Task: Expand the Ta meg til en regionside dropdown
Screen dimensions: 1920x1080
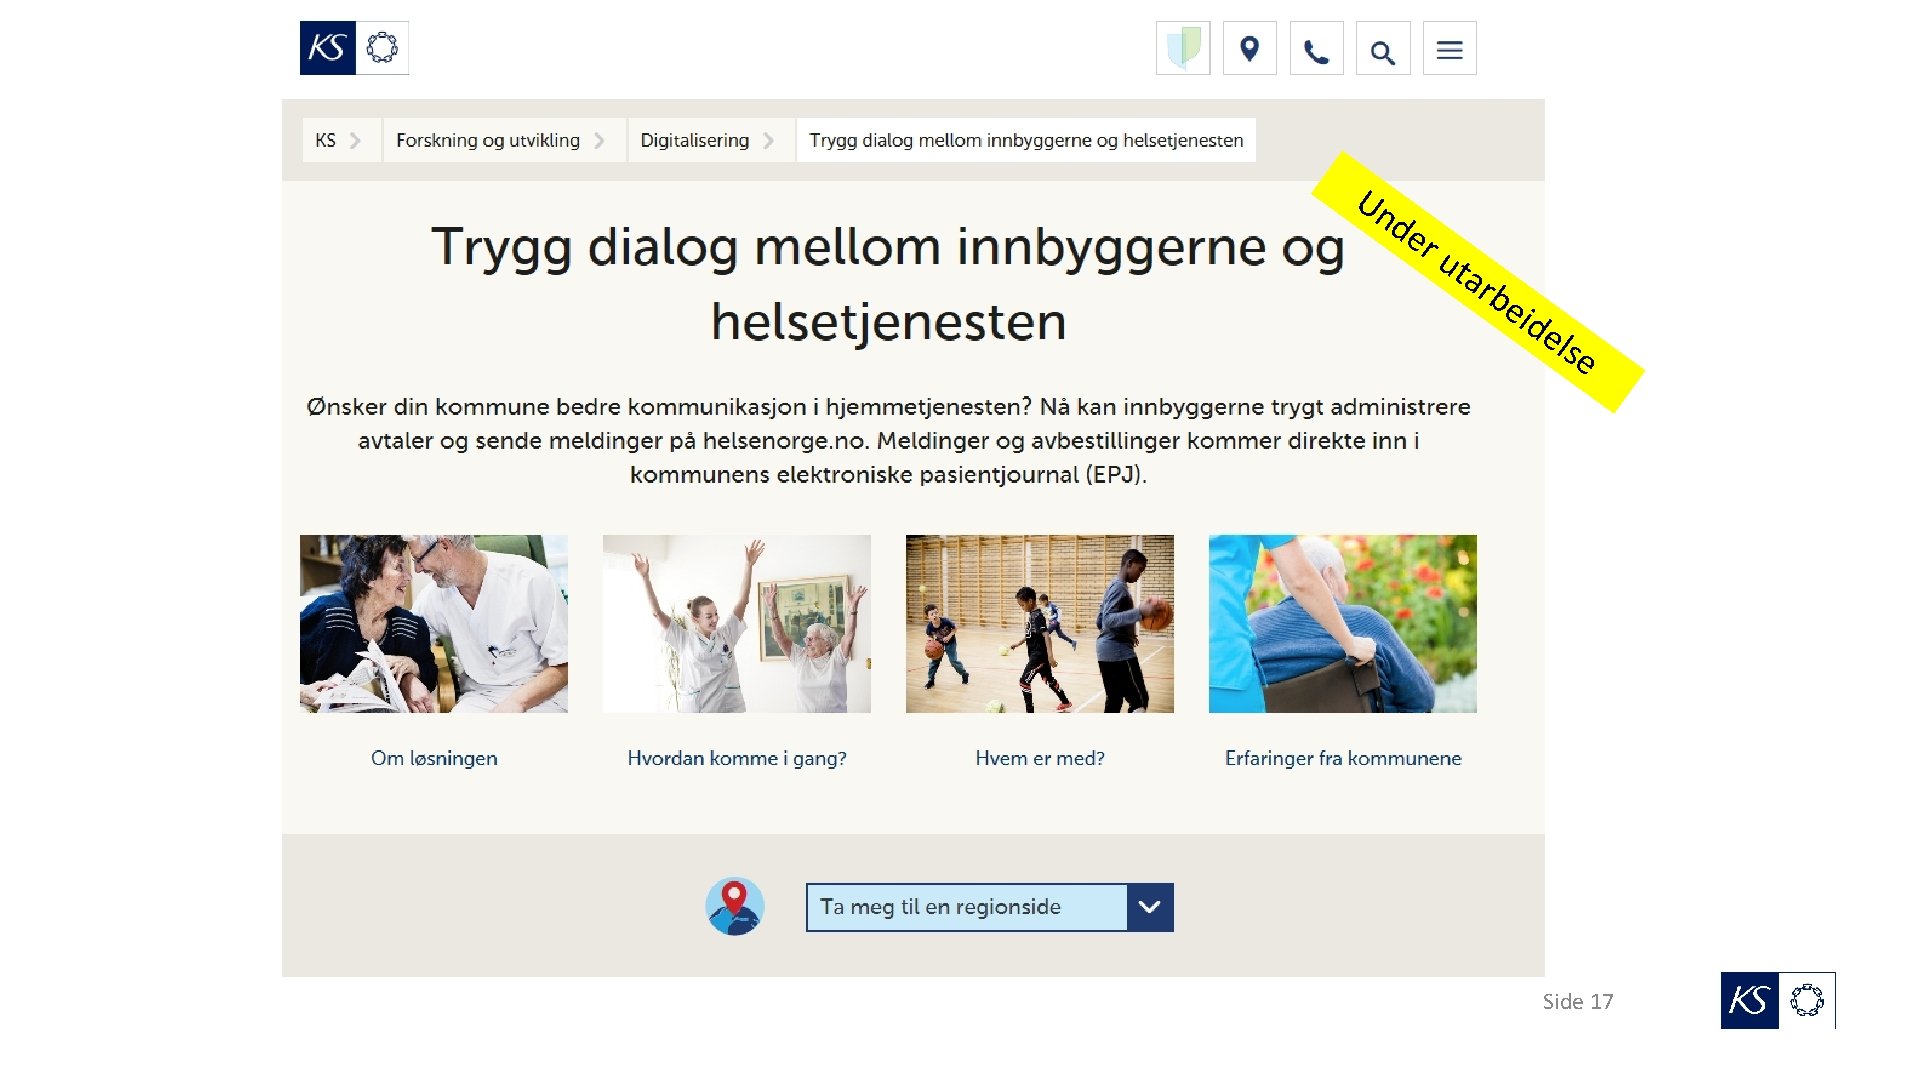Action: tap(989, 907)
